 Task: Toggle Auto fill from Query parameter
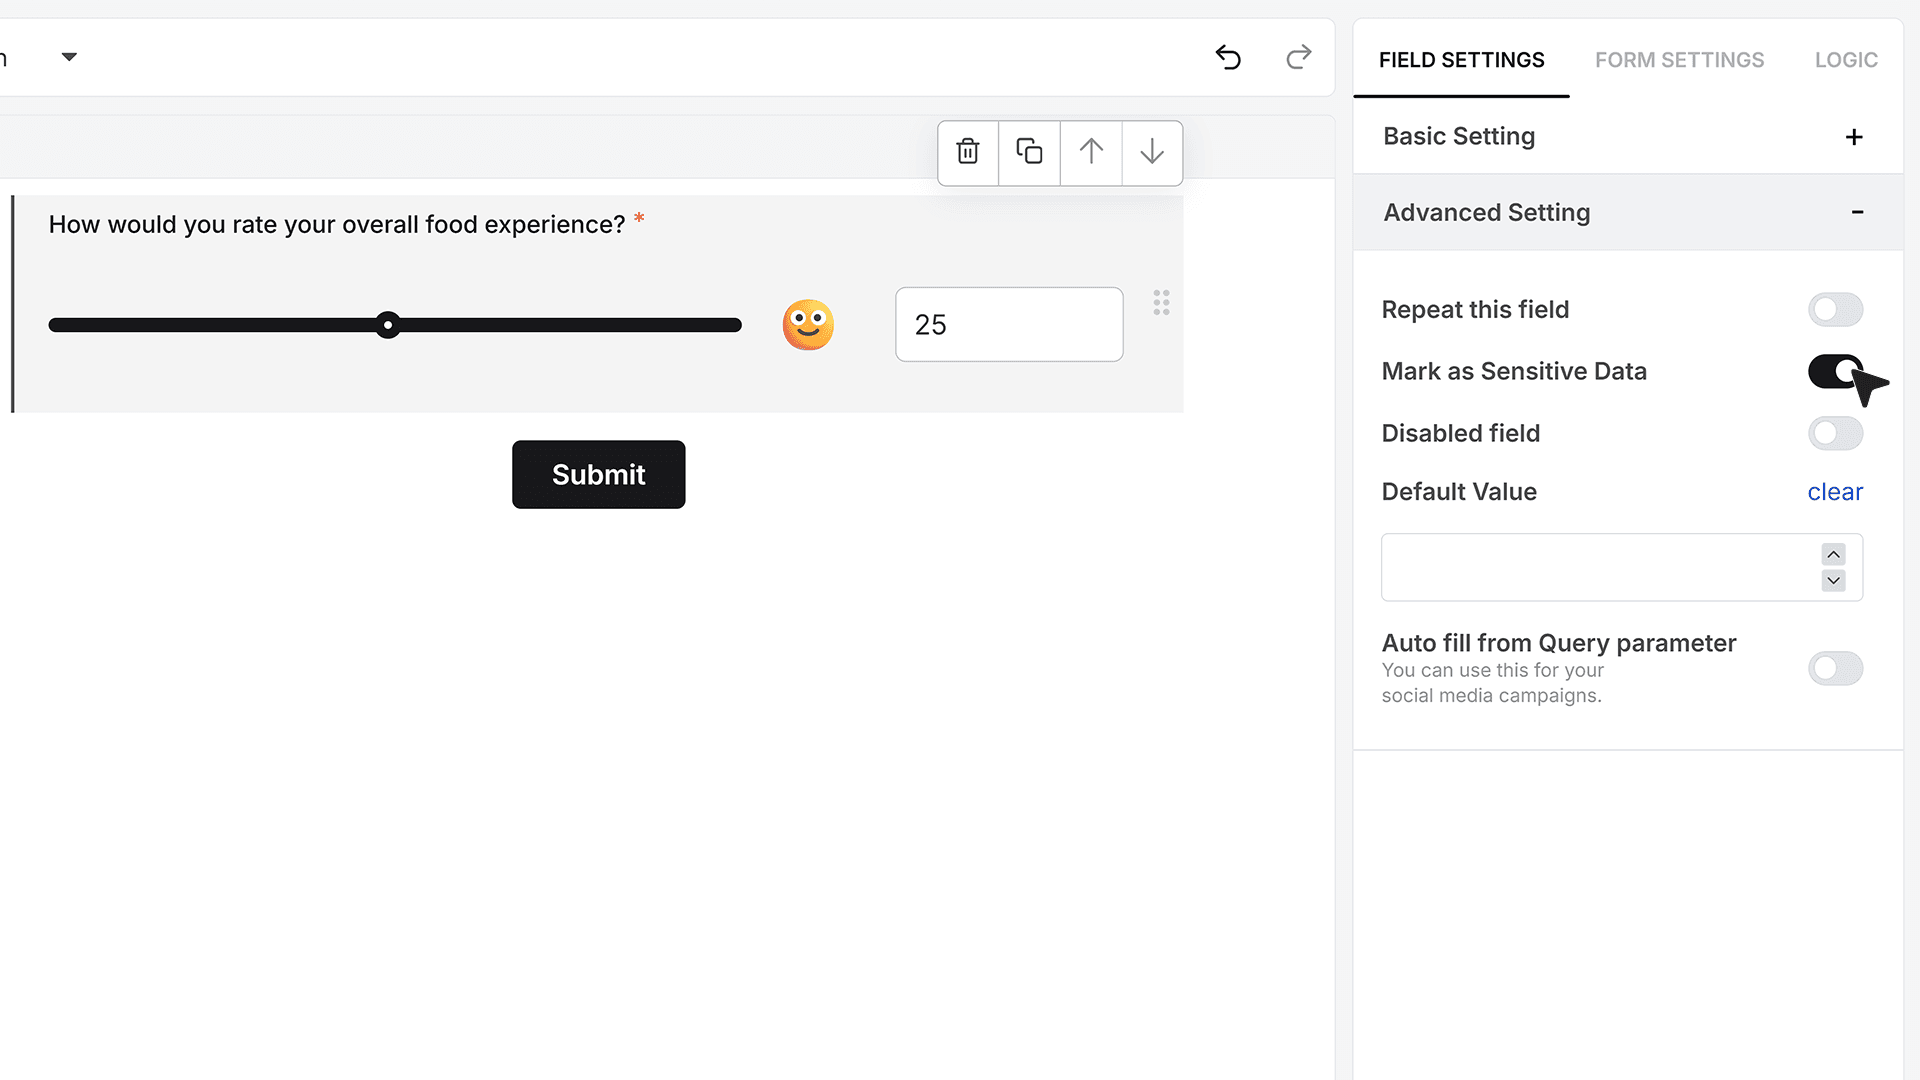(1835, 669)
